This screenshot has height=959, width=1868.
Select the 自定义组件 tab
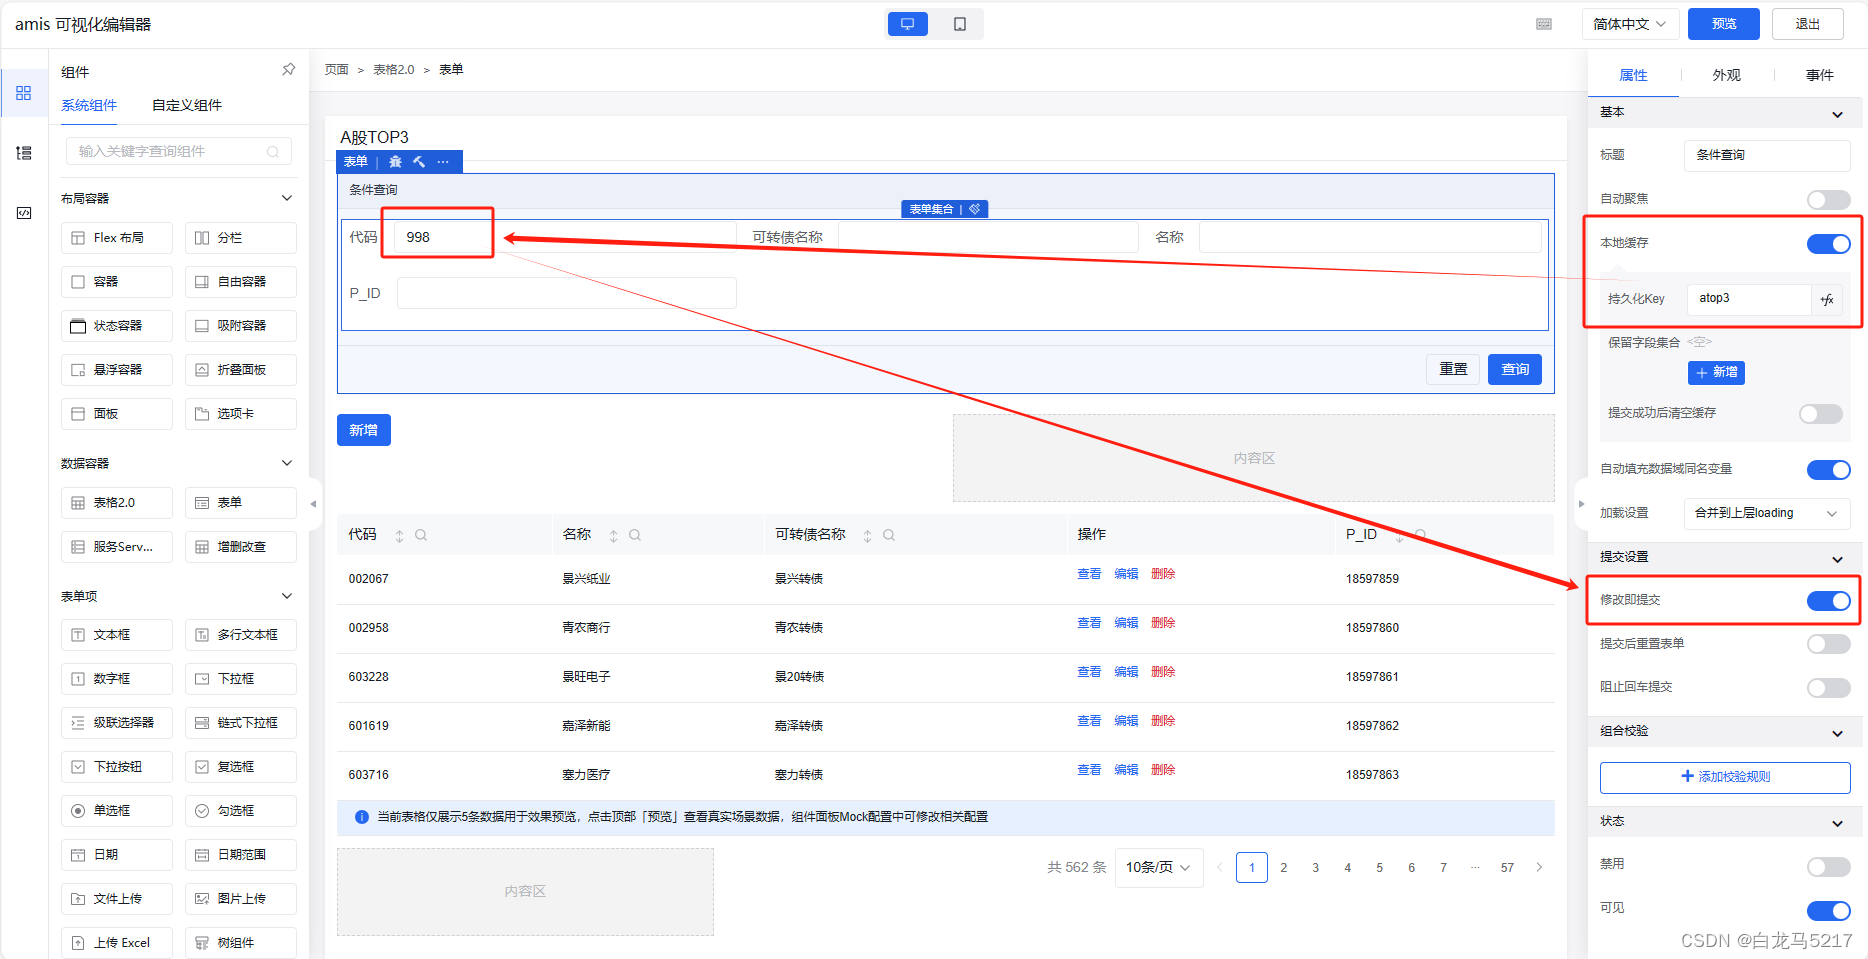pyautogui.click(x=187, y=105)
